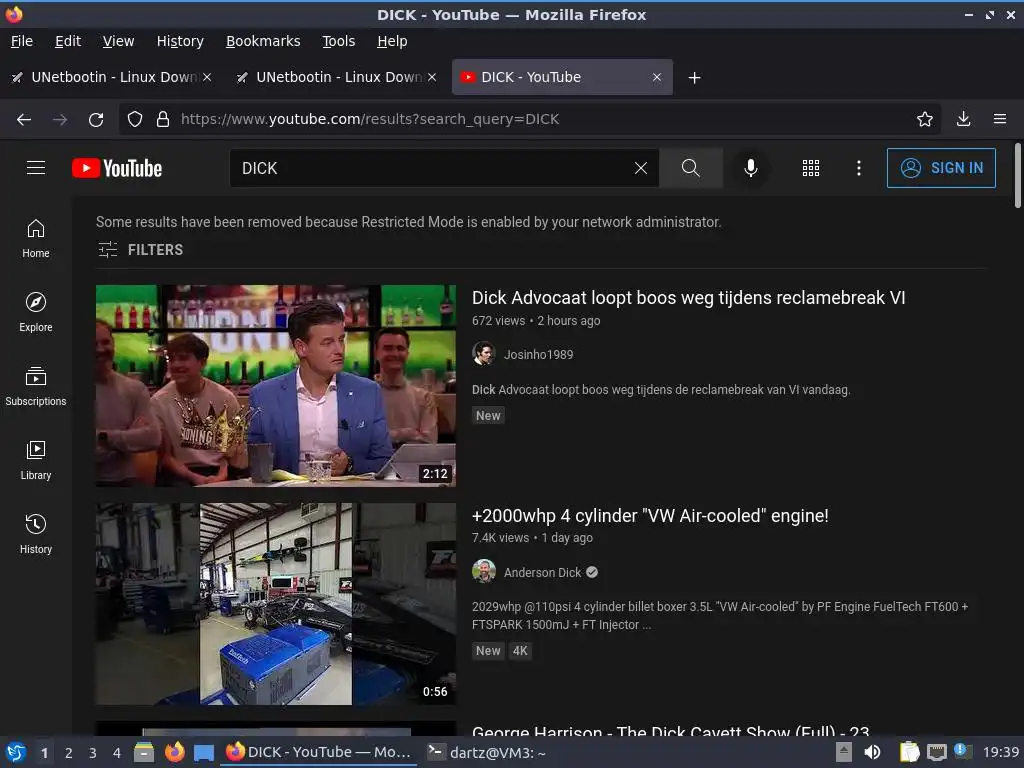
Task: Click the 4K badge under the engine video
Action: point(520,650)
